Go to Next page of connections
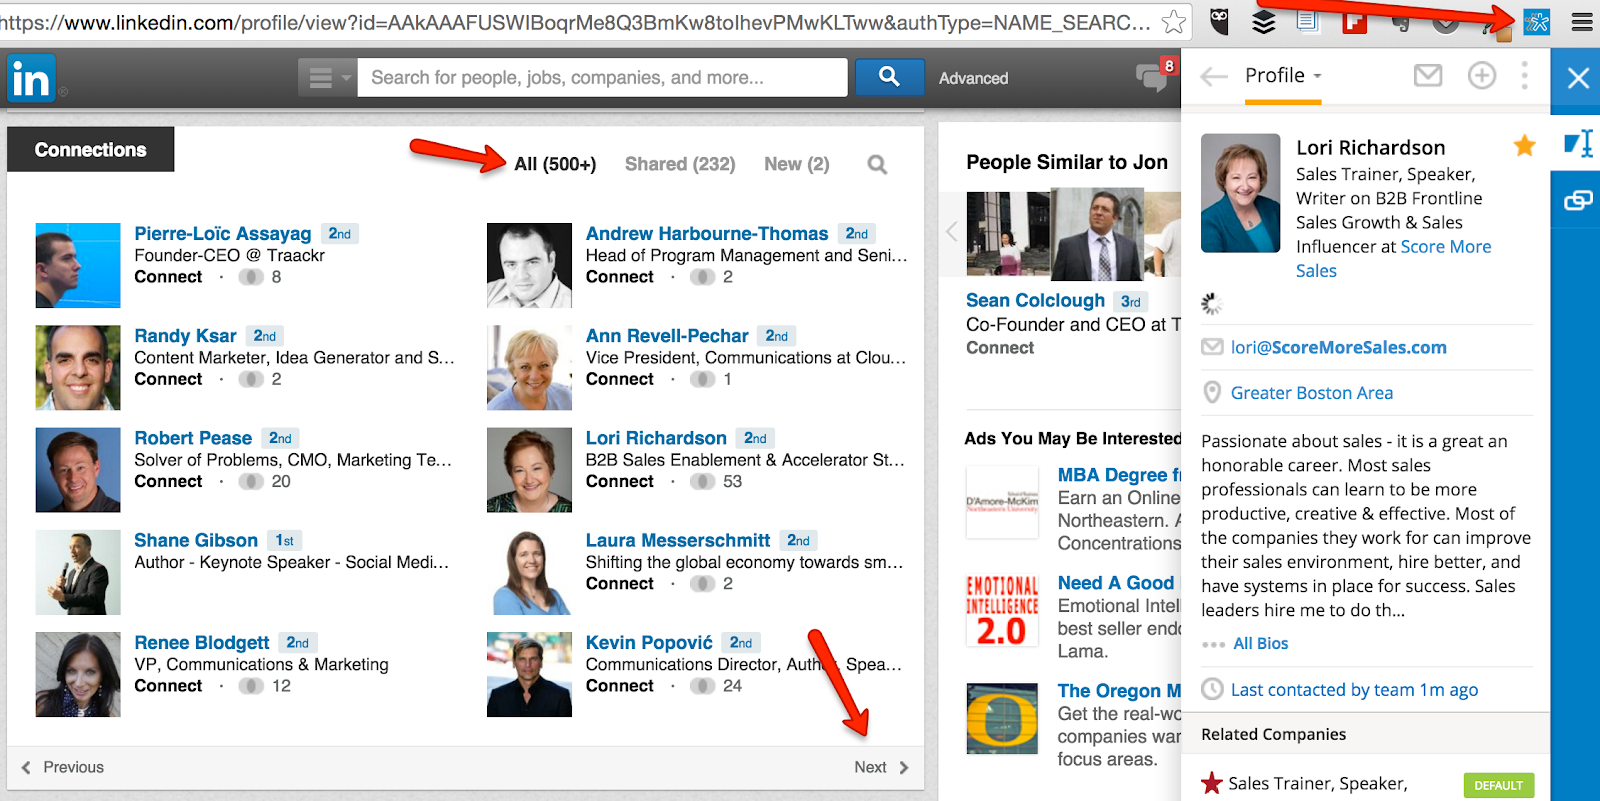Screen dimensions: 1600x801 (881, 767)
